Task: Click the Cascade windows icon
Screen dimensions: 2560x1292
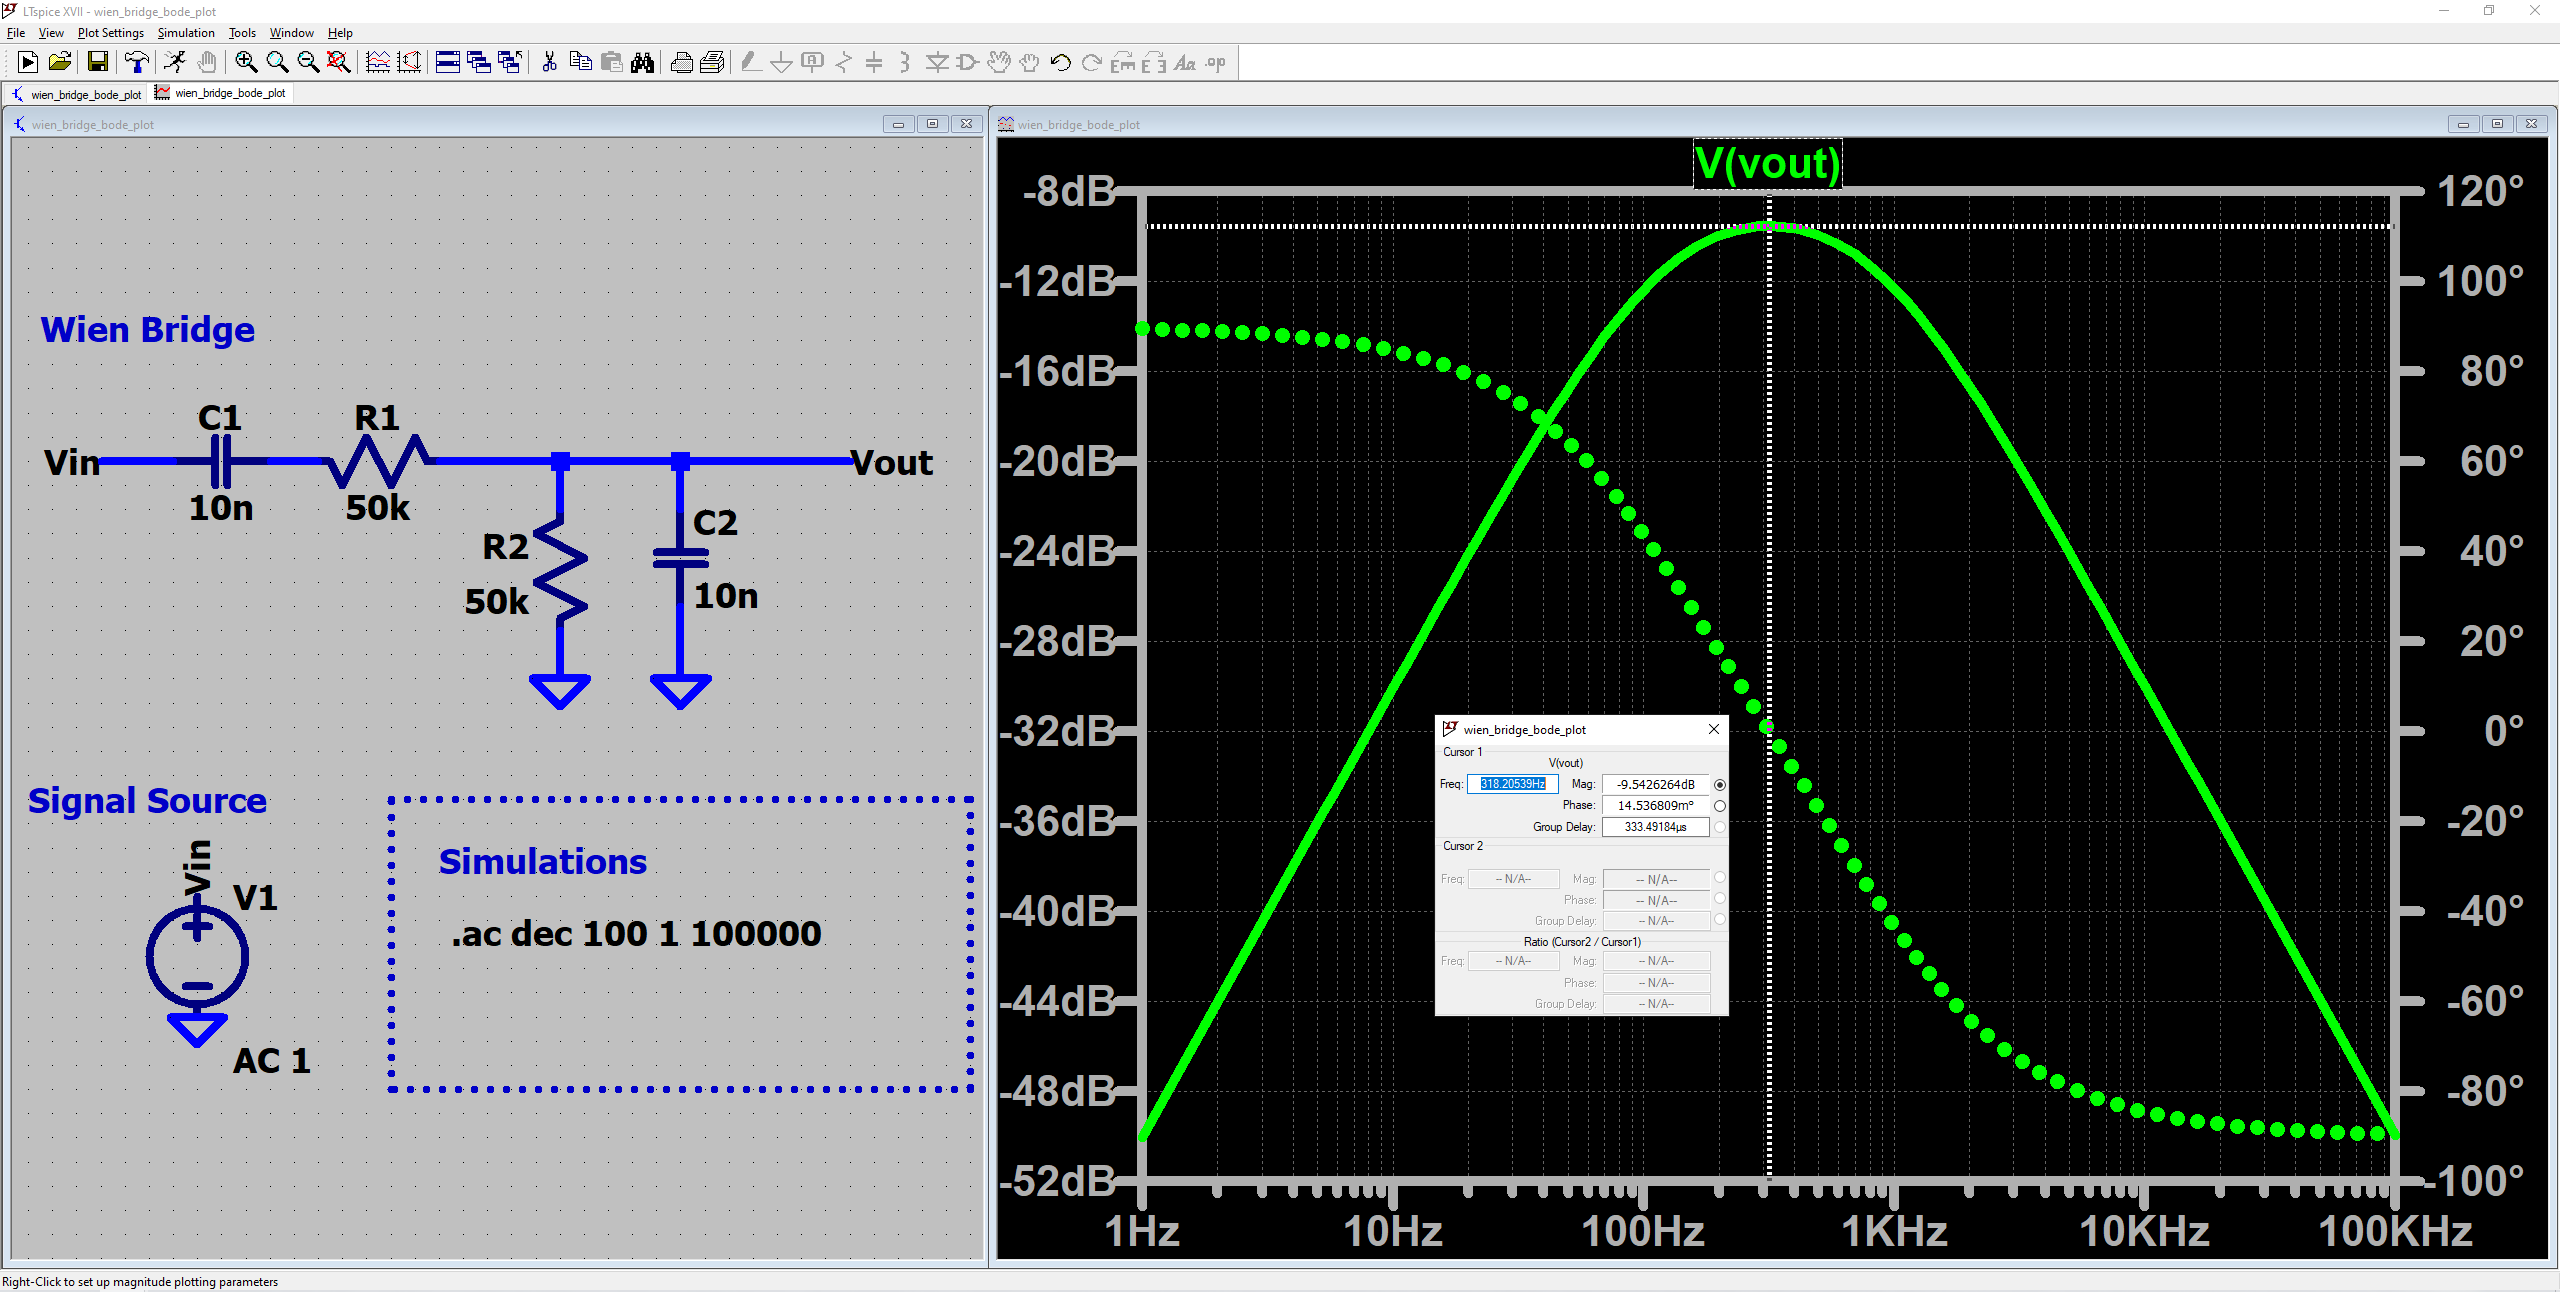Action: point(479,62)
